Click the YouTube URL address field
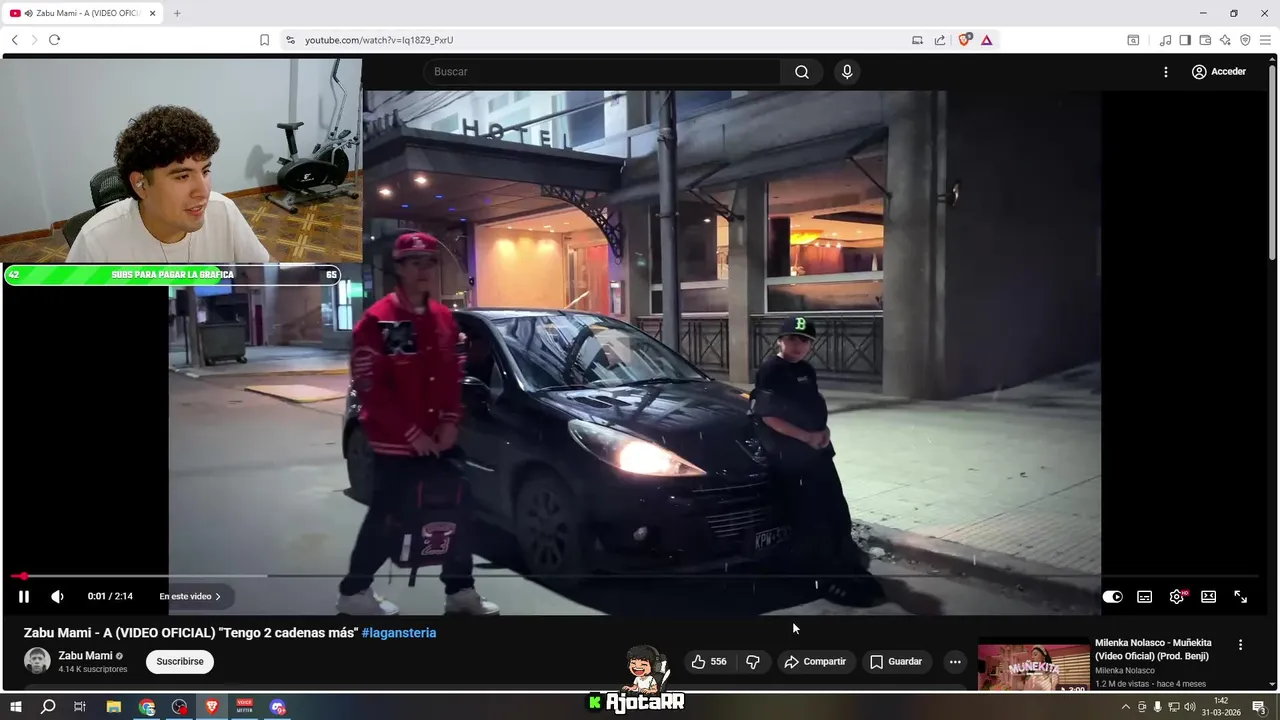 coord(600,40)
